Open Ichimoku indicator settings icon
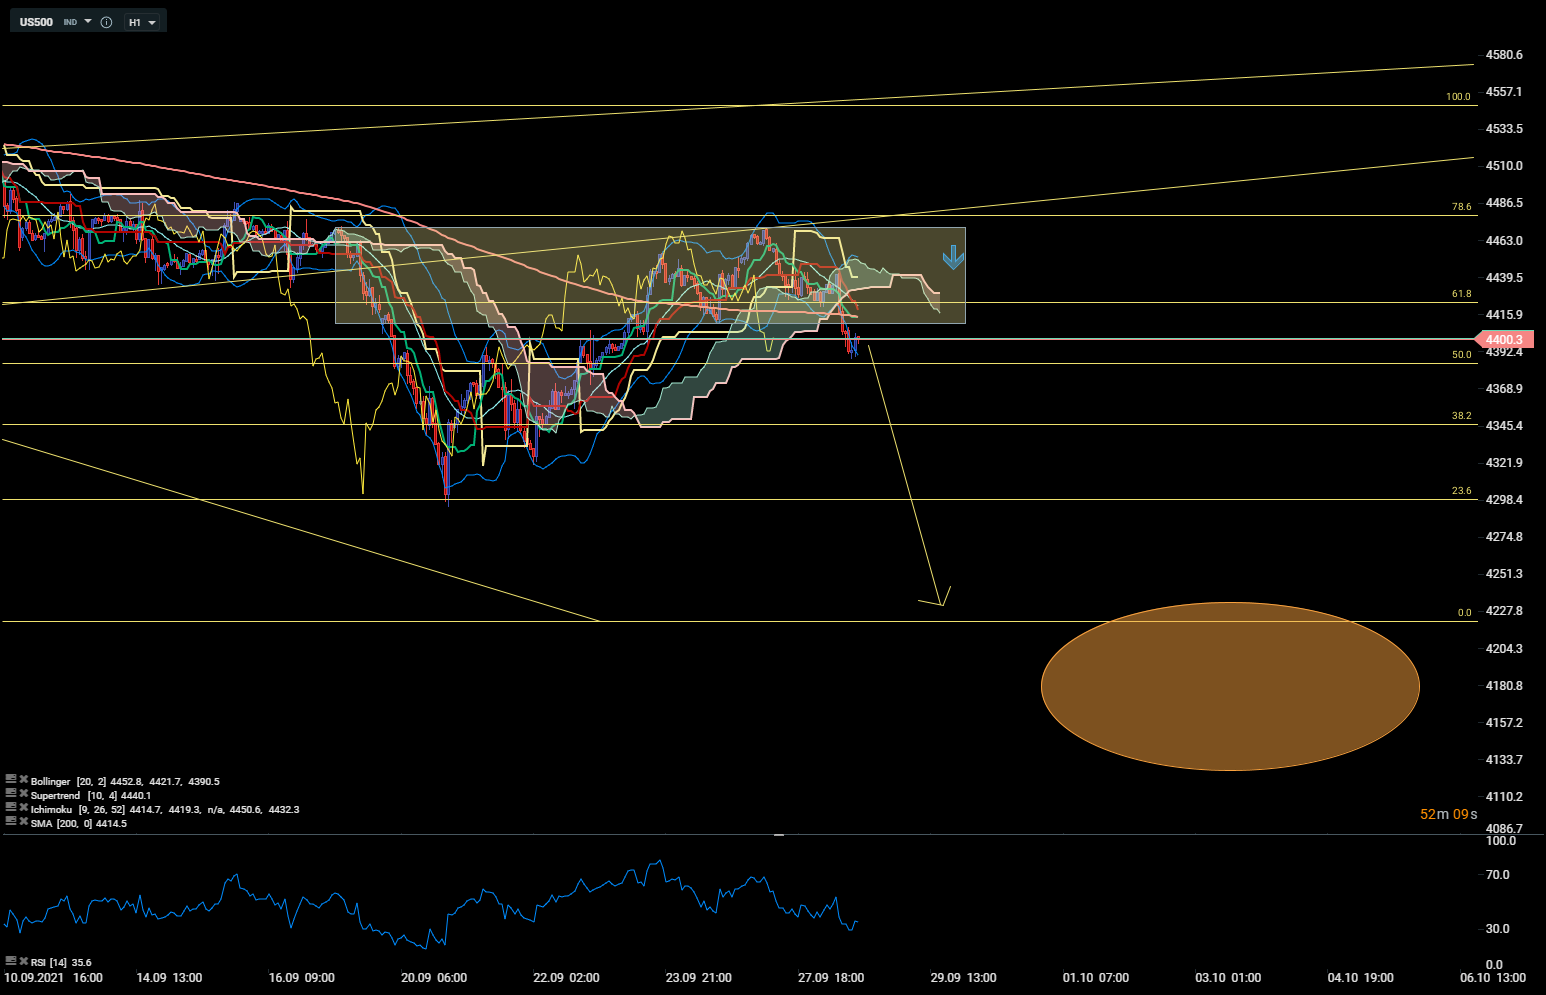This screenshot has height=995, width=1546. pos(11,808)
